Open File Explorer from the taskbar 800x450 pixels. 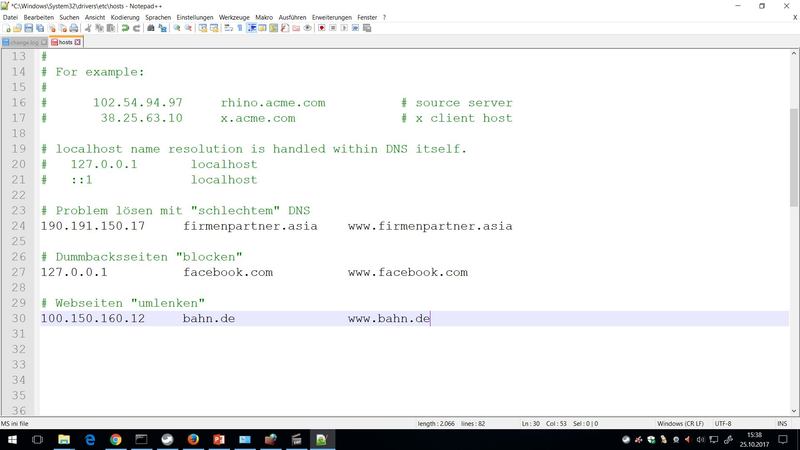(64, 439)
